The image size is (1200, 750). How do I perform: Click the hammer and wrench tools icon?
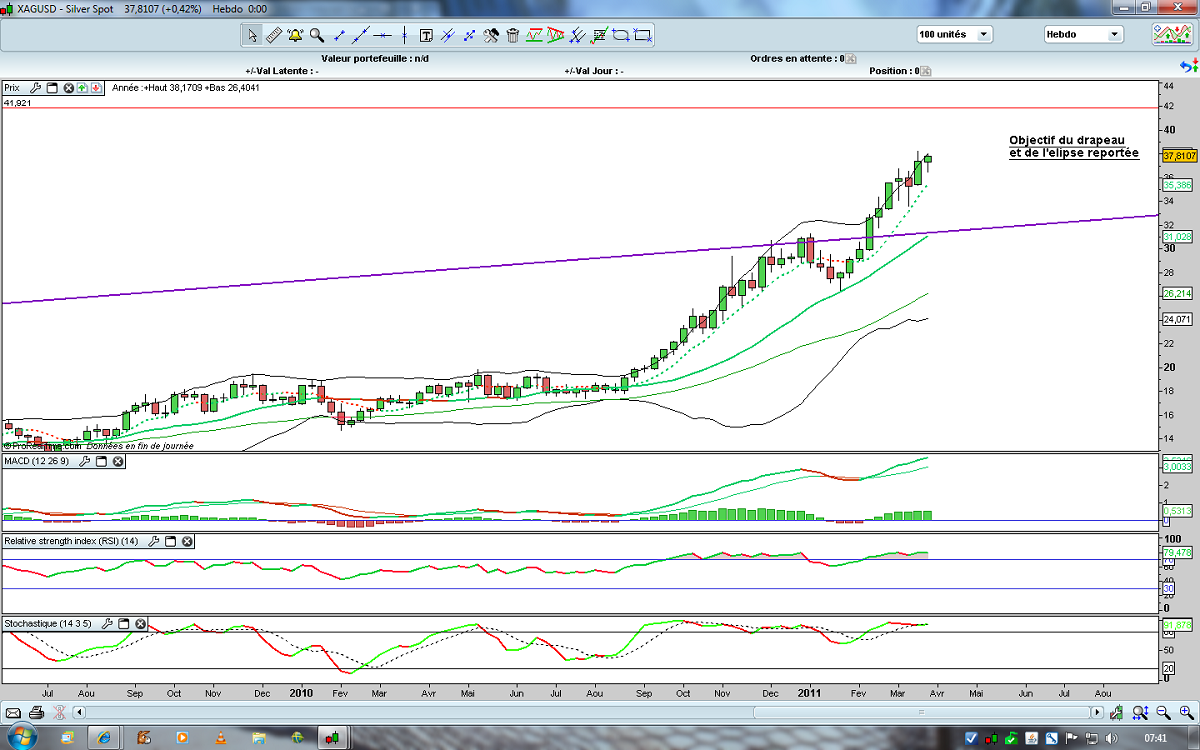[x=491, y=35]
